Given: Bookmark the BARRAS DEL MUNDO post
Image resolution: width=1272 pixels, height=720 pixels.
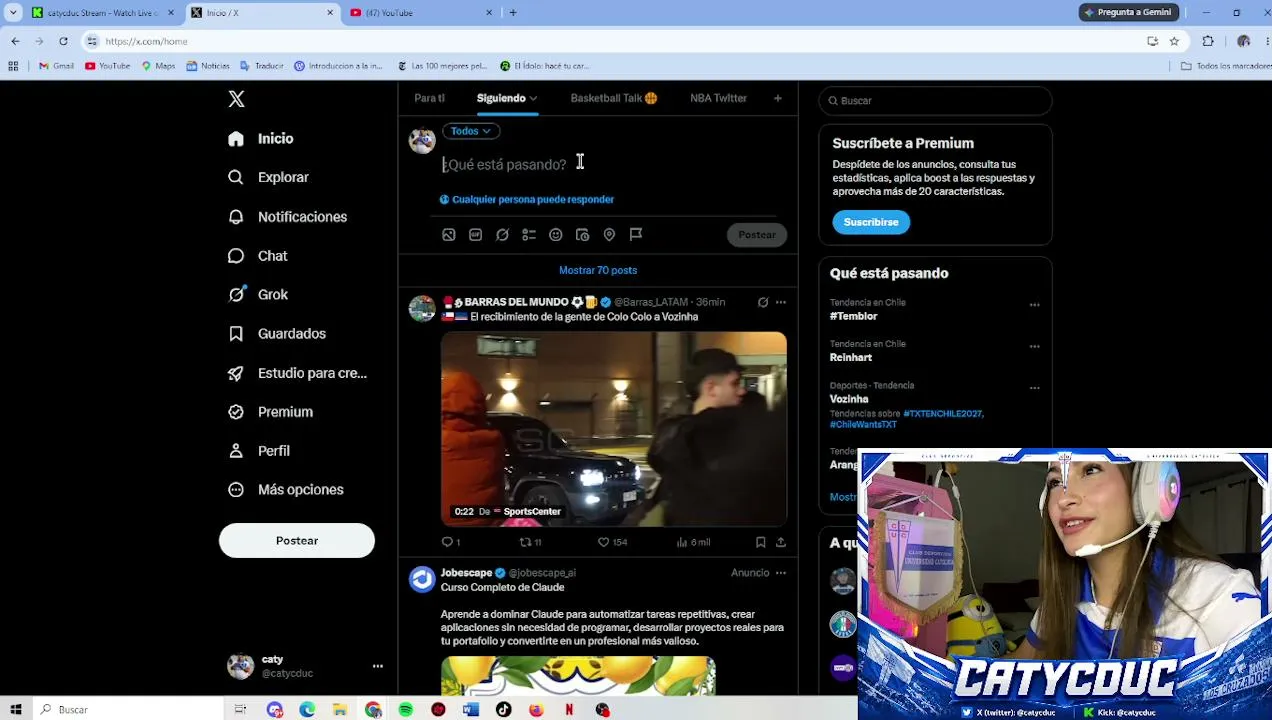Looking at the screenshot, I should pyautogui.click(x=761, y=542).
